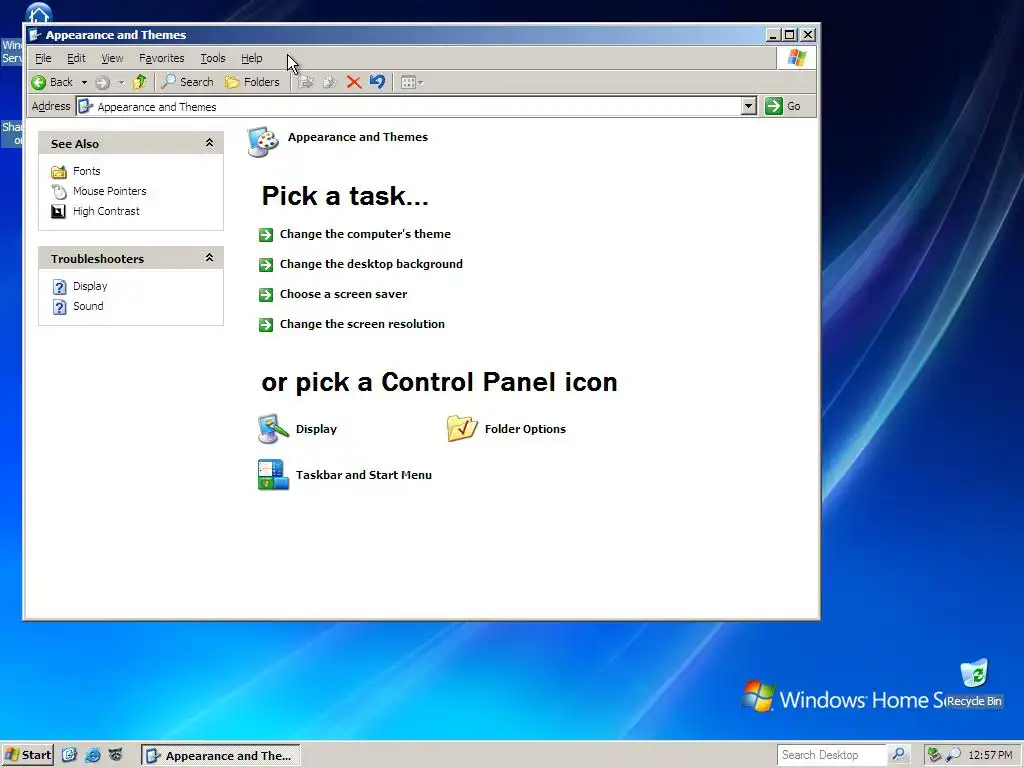This screenshot has width=1024, height=768.
Task: Click the Search Desktop input box
Action: (x=832, y=755)
